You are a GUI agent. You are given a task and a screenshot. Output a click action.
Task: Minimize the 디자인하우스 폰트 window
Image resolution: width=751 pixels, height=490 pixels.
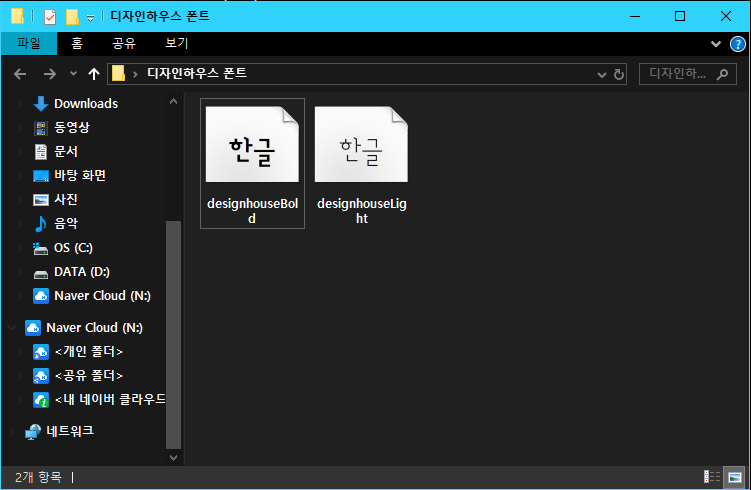(635, 17)
